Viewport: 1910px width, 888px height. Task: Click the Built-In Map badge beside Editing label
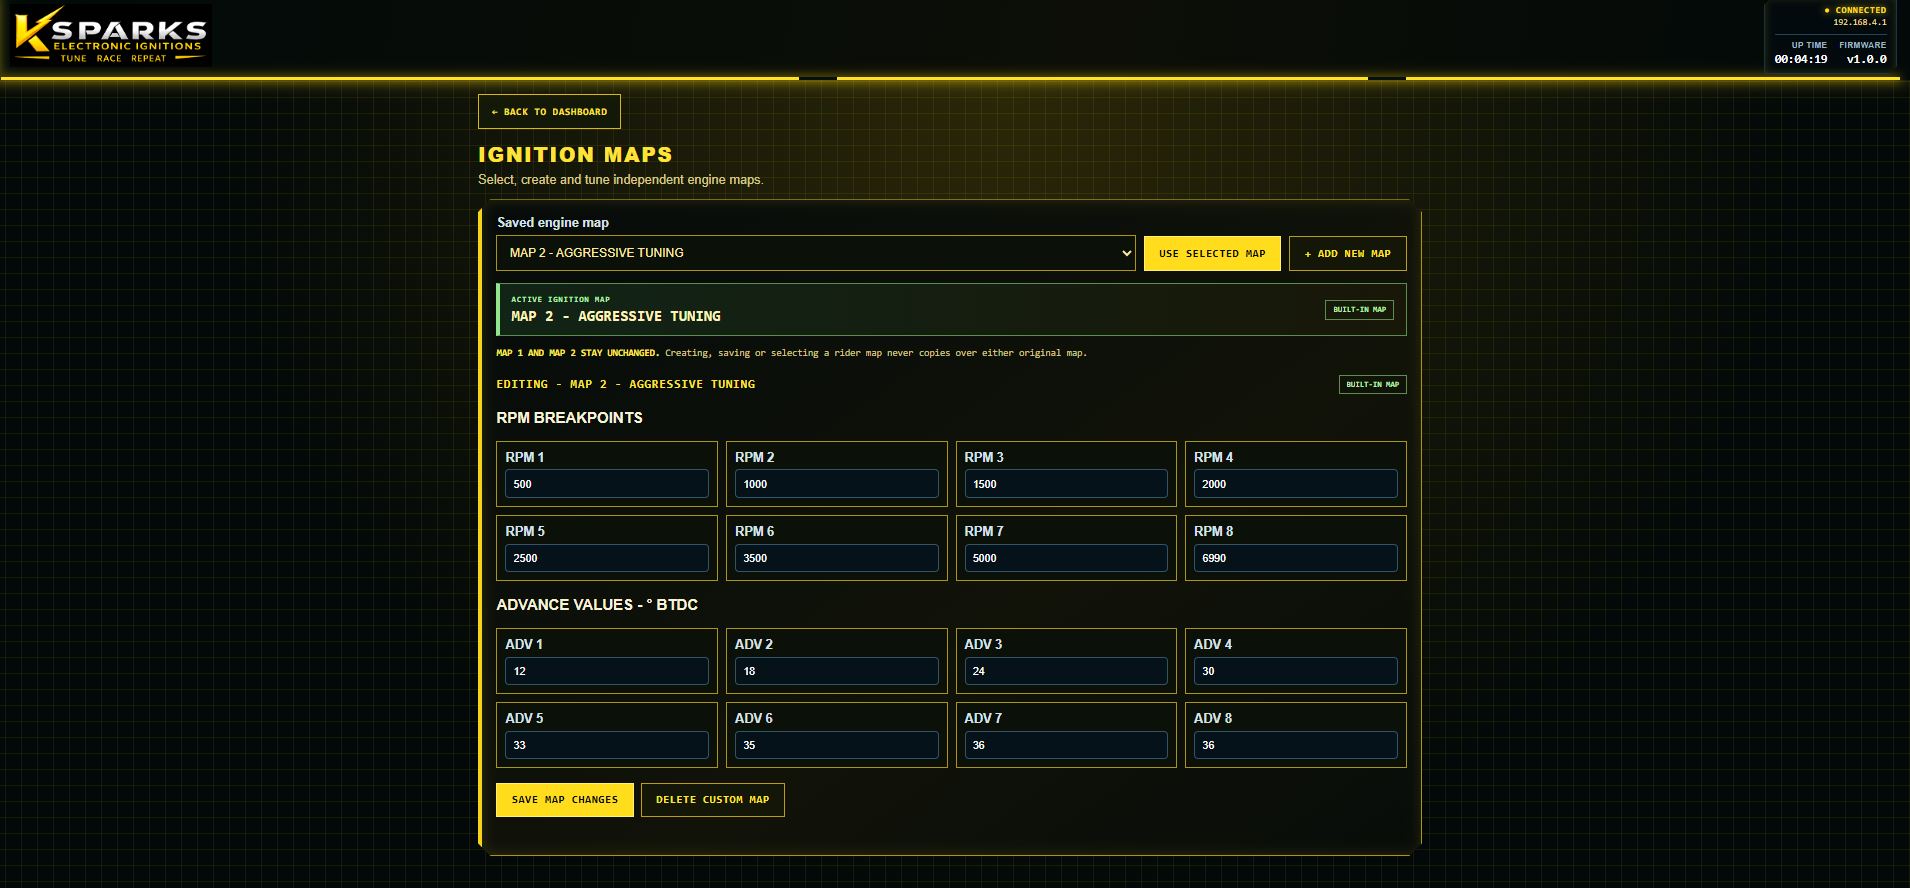[x=1372, y=385]
